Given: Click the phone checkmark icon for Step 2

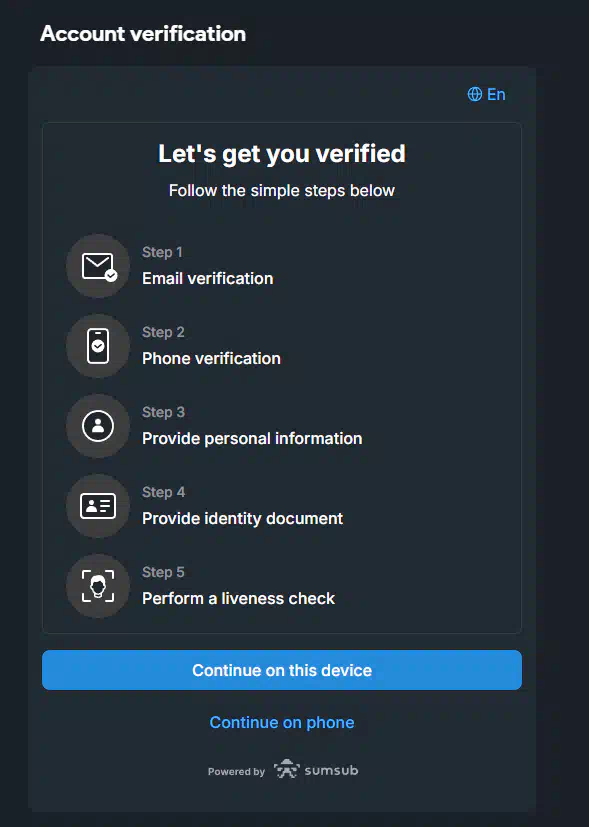Looking at the screenshot, I should pos(98,346).
